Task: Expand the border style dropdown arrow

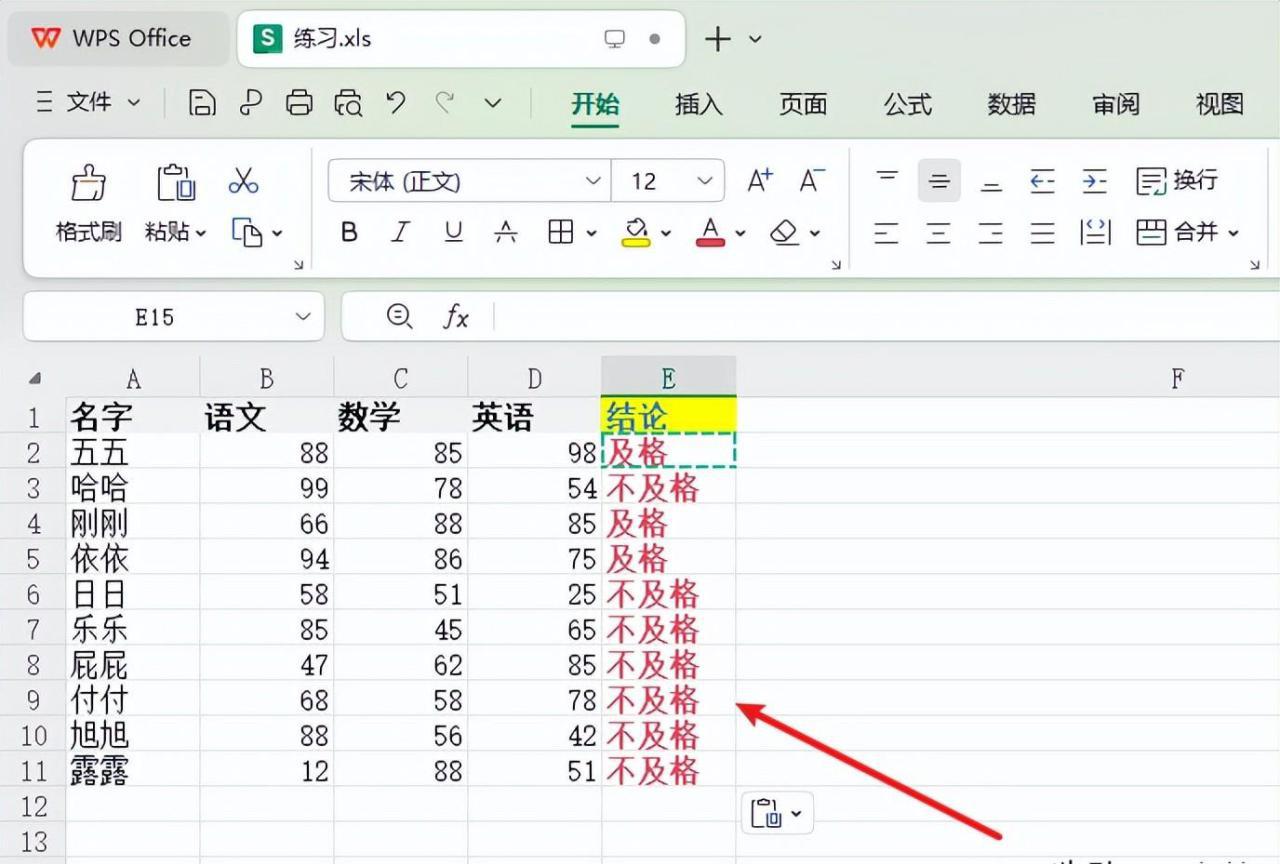Action: tap(591, 233)
